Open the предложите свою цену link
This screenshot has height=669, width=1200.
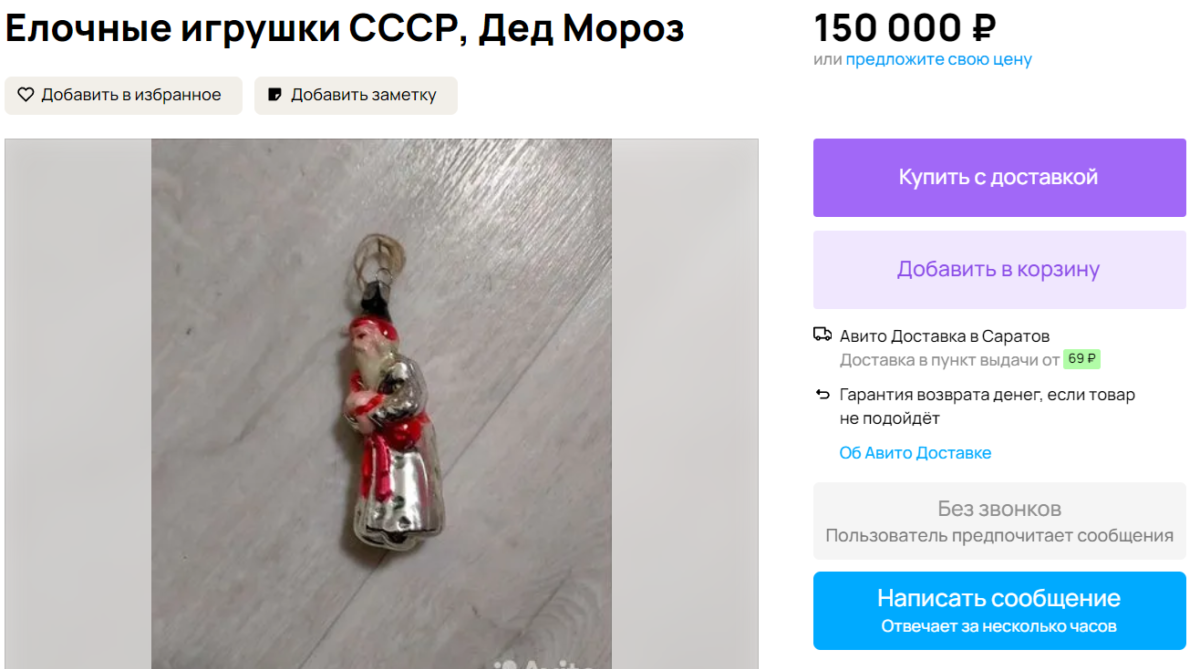(939, 59)
